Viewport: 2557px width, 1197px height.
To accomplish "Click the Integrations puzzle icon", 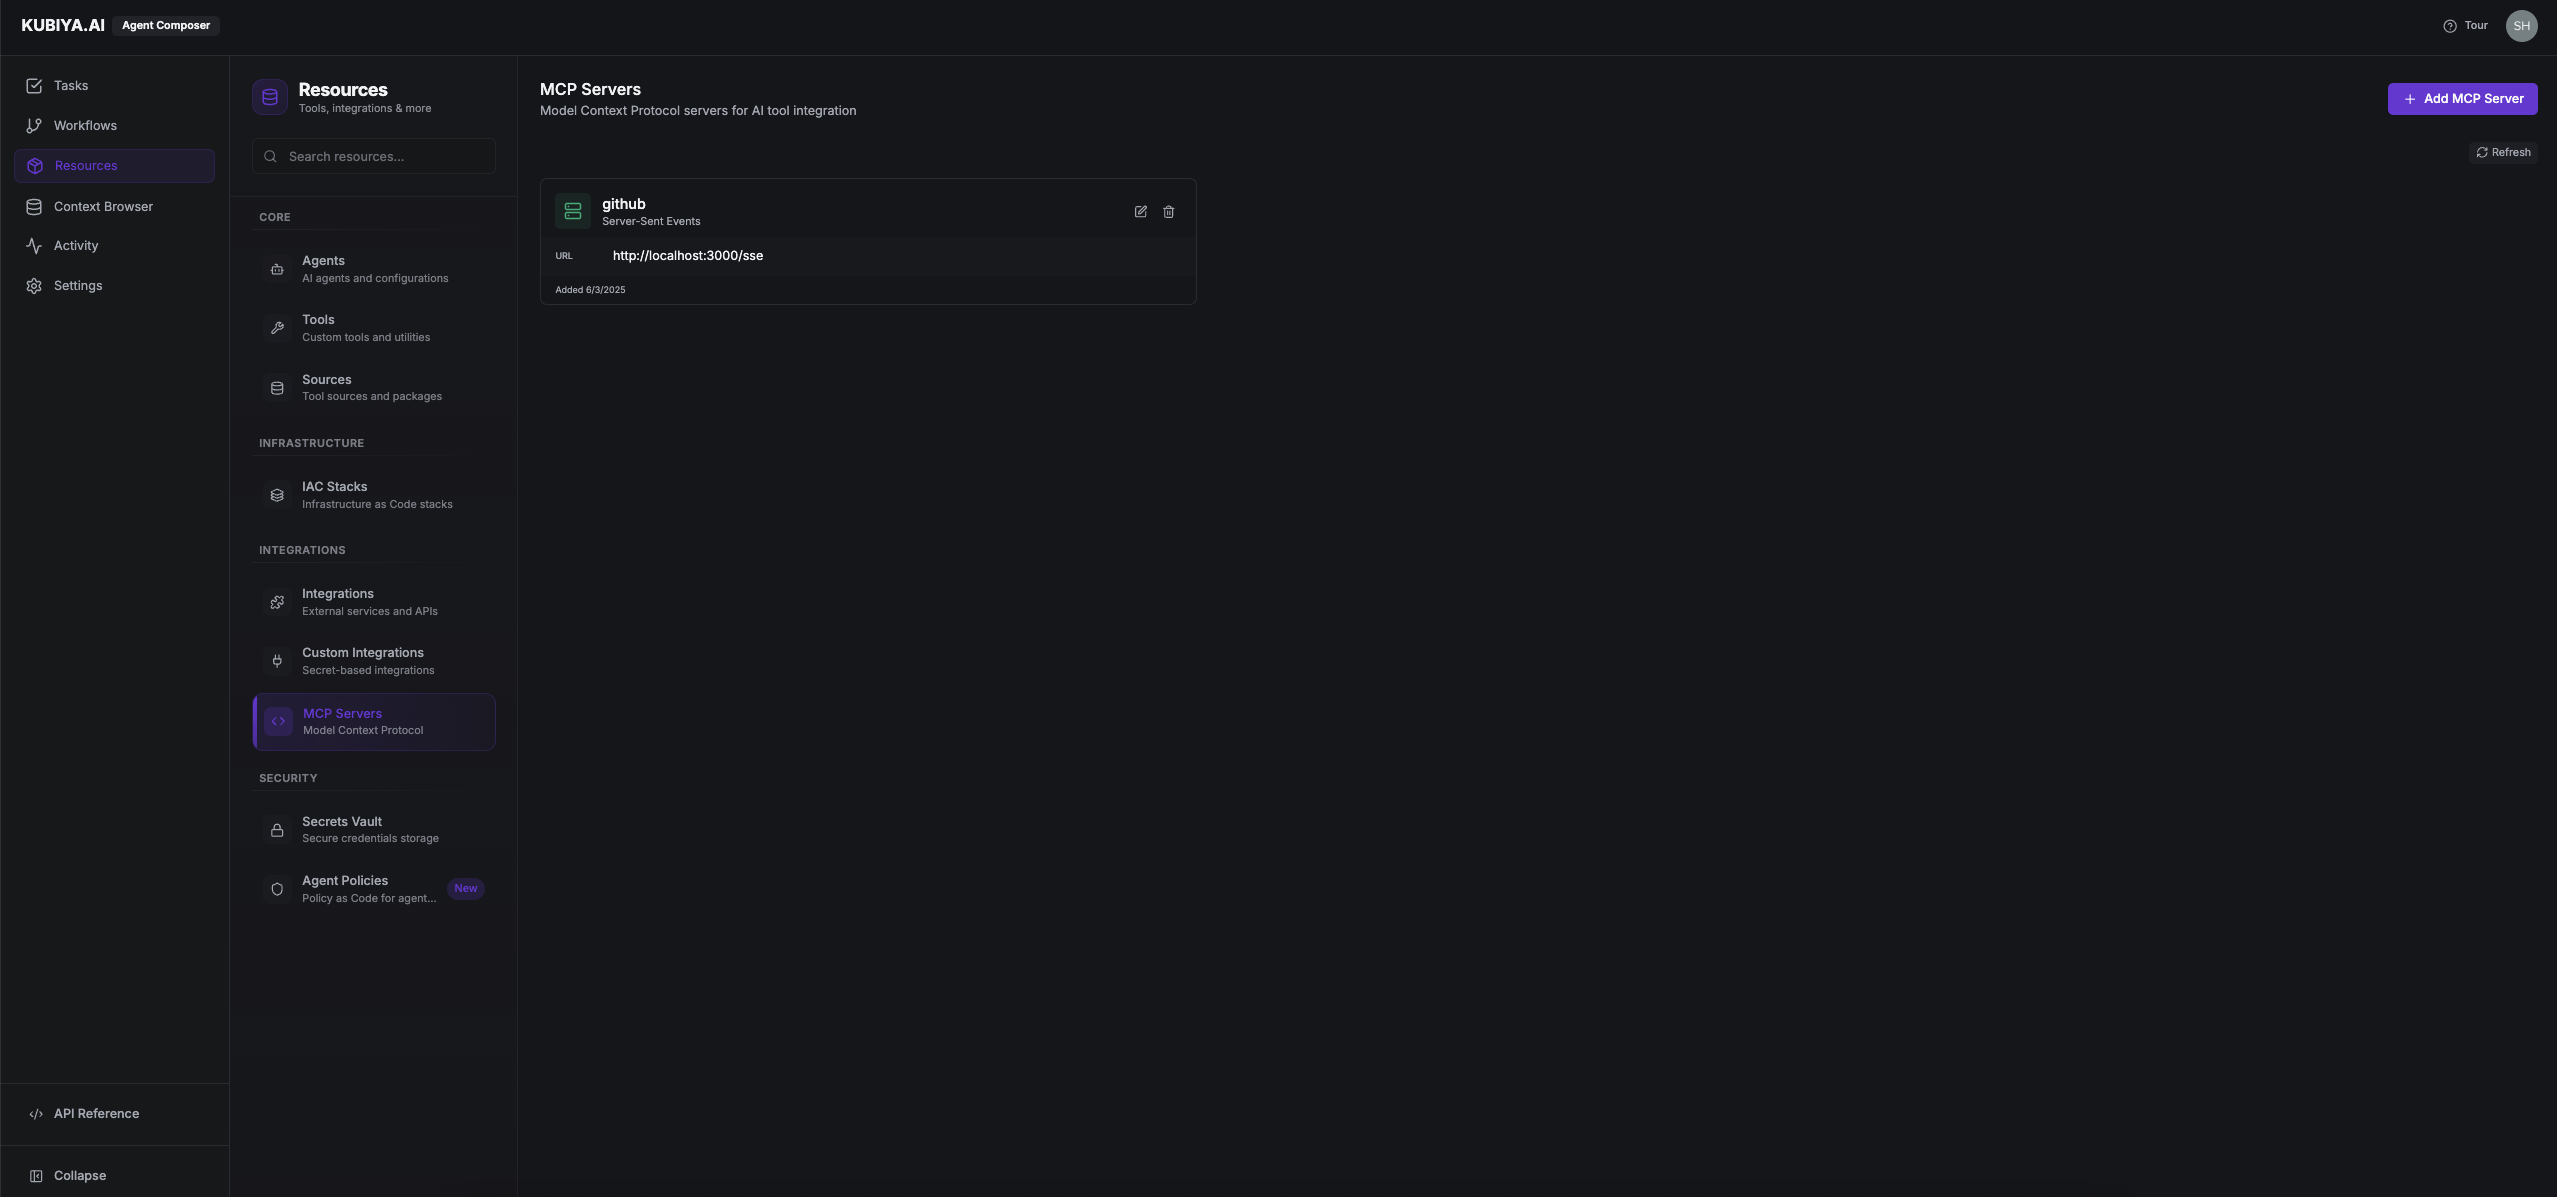I will [277, 602].
